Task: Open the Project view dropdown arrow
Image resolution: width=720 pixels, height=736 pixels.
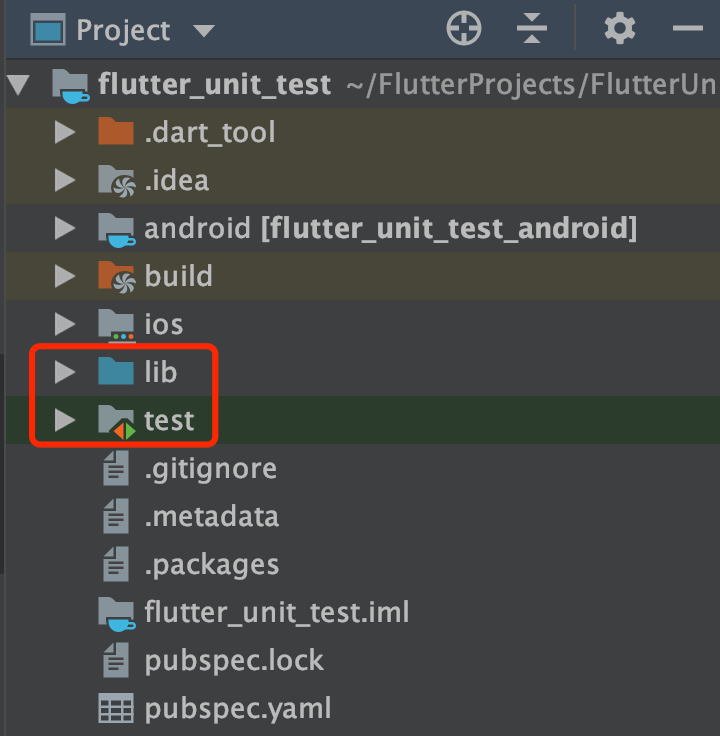Action: tap(204, 31)
